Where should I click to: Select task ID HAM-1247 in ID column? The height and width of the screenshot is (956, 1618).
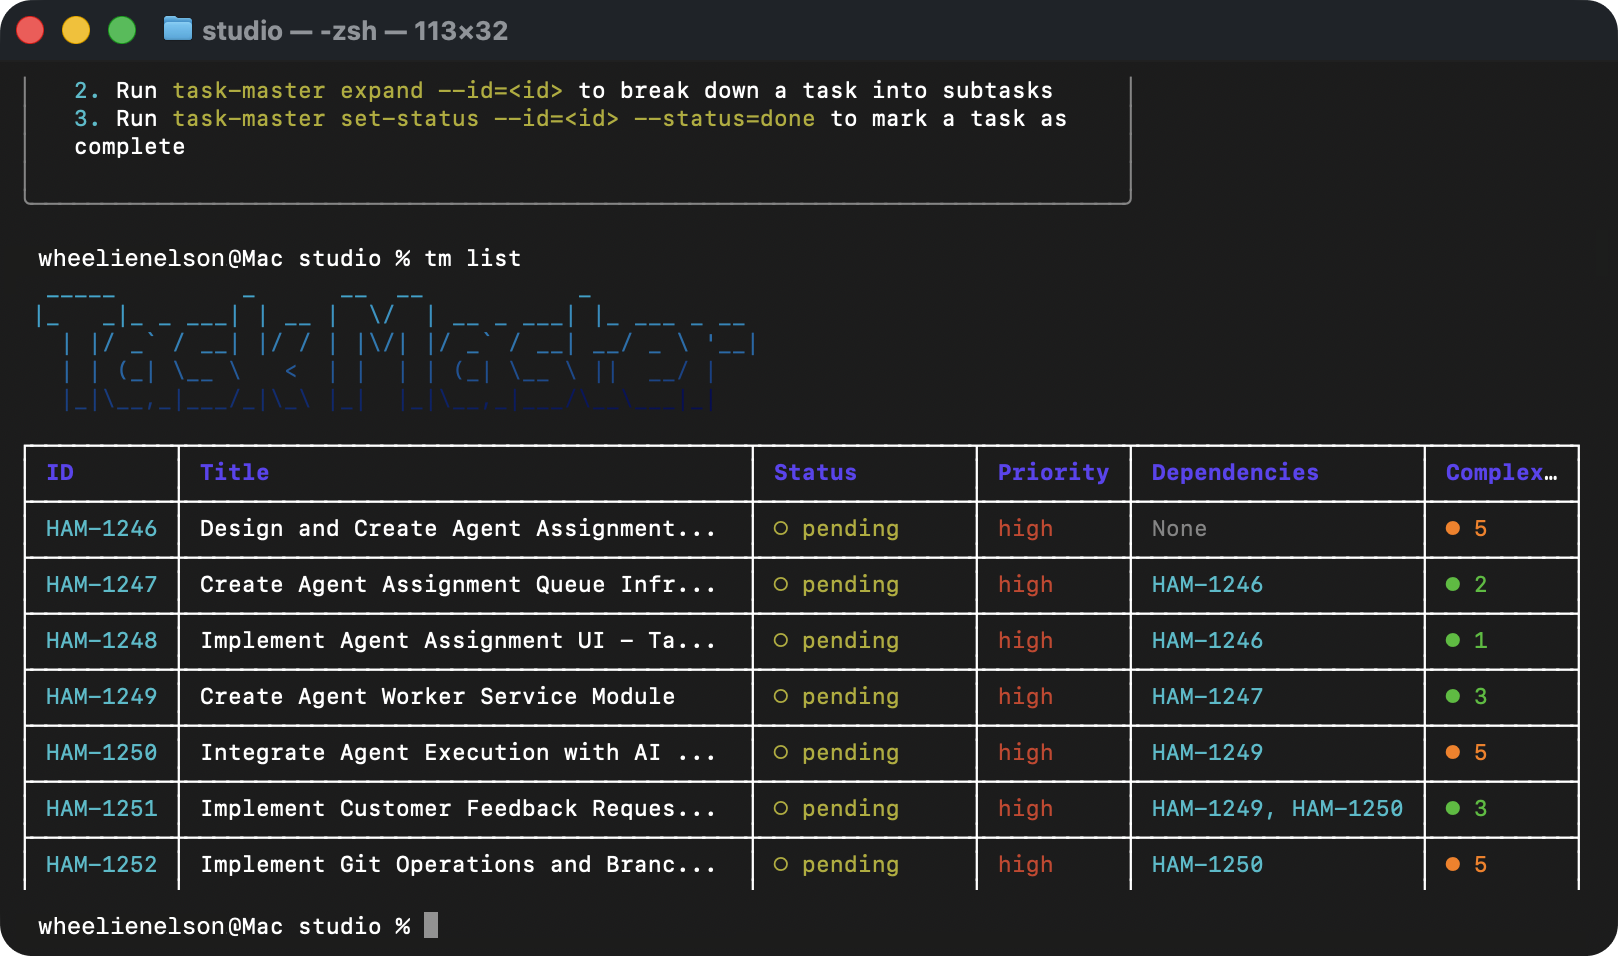[102, 585]
